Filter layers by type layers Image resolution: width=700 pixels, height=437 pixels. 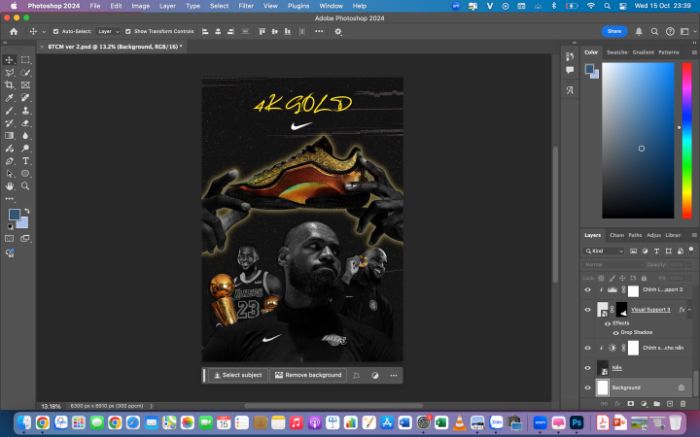point(656,251)
